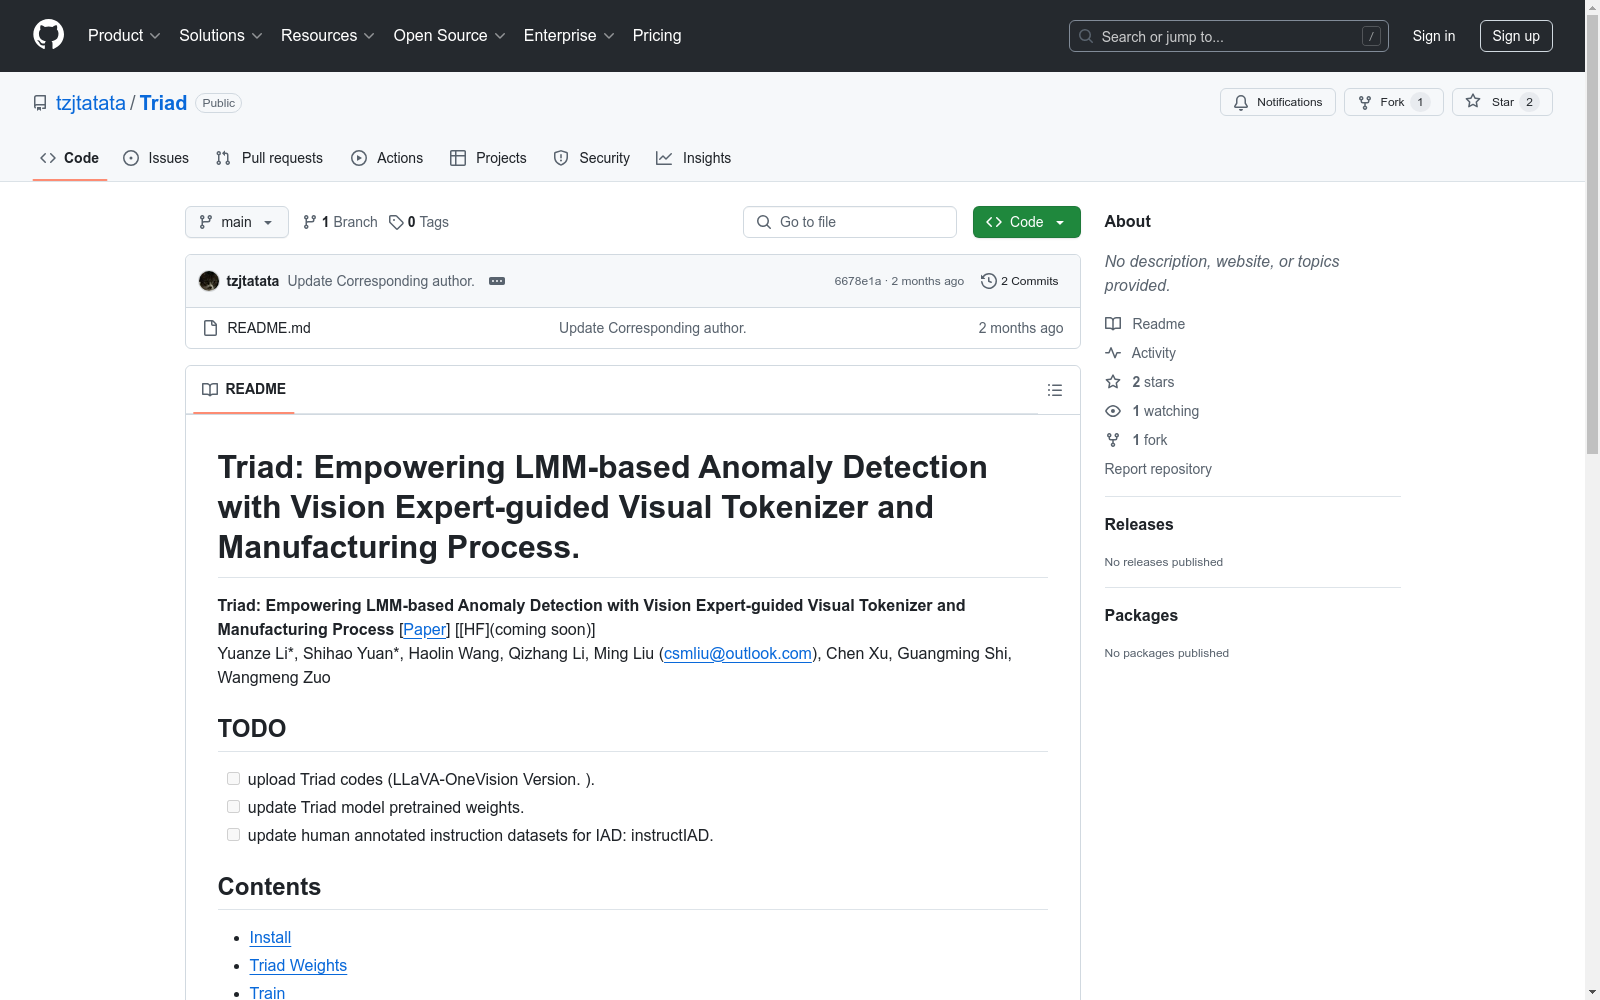Expand commit message ellipsis icon
The width and height of the screenshot is (1600, 1000).
click(x=497, y=281)
